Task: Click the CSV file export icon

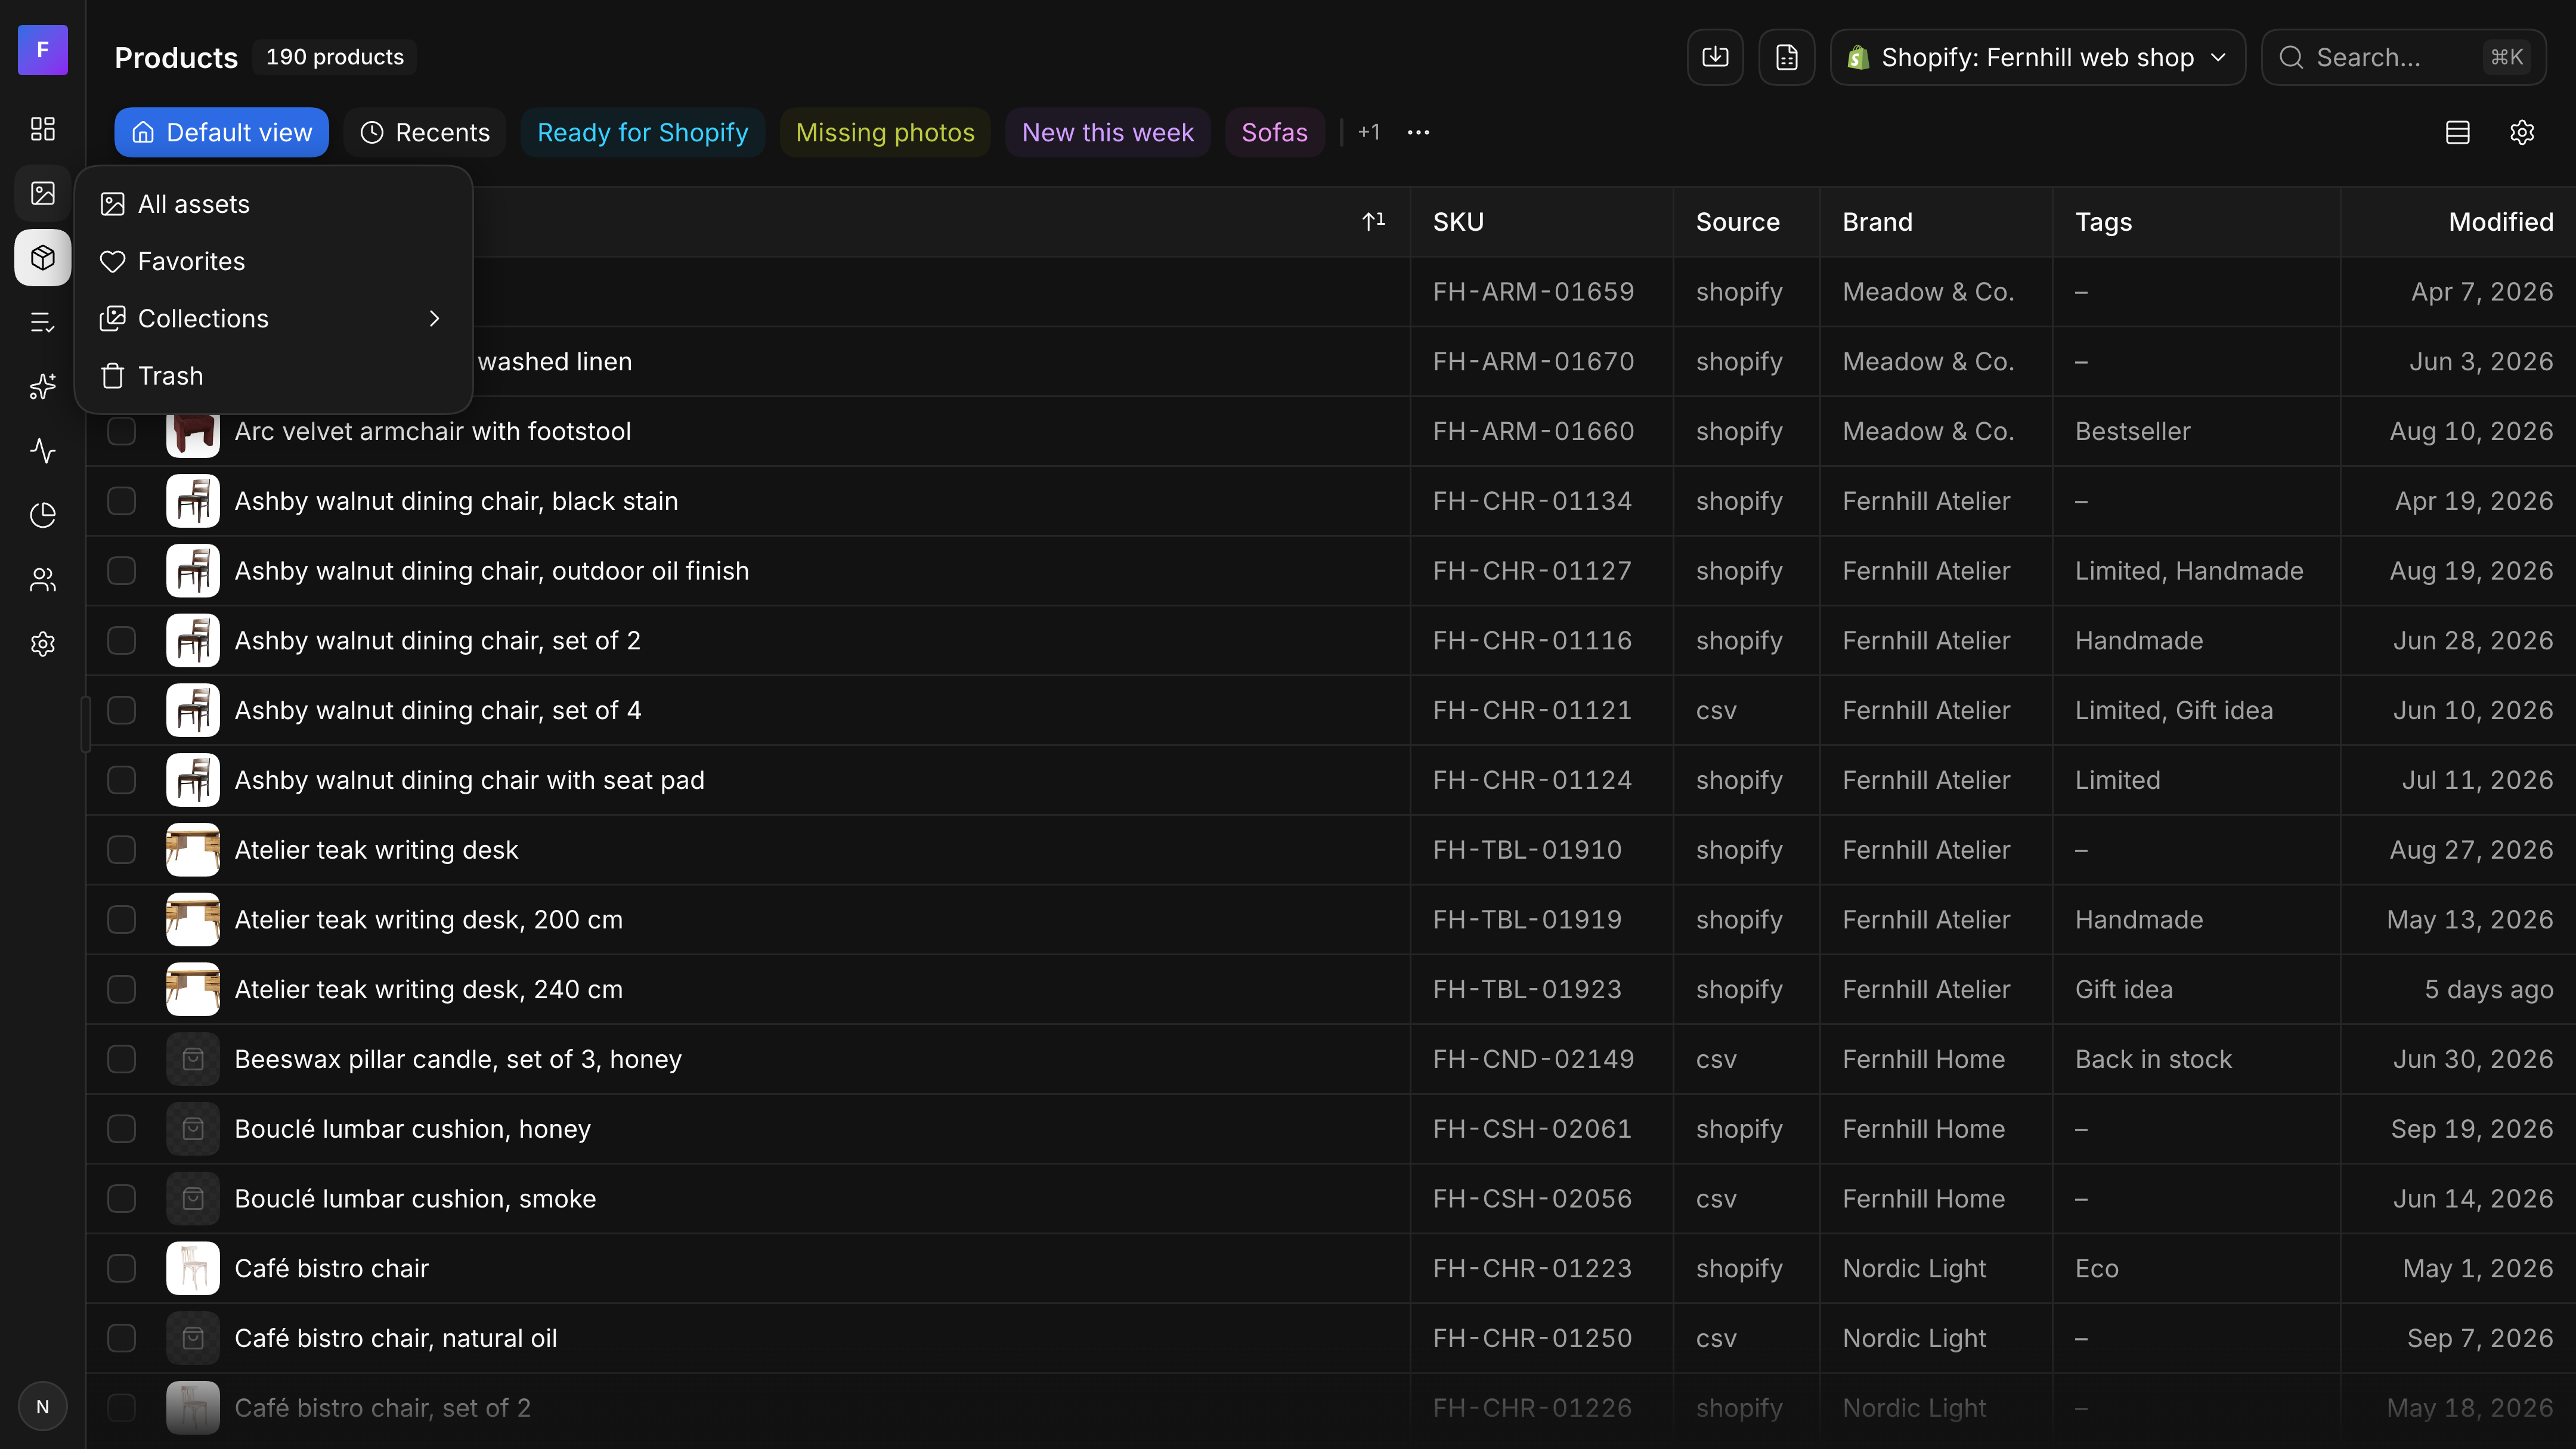Action: coord(1787,57)
